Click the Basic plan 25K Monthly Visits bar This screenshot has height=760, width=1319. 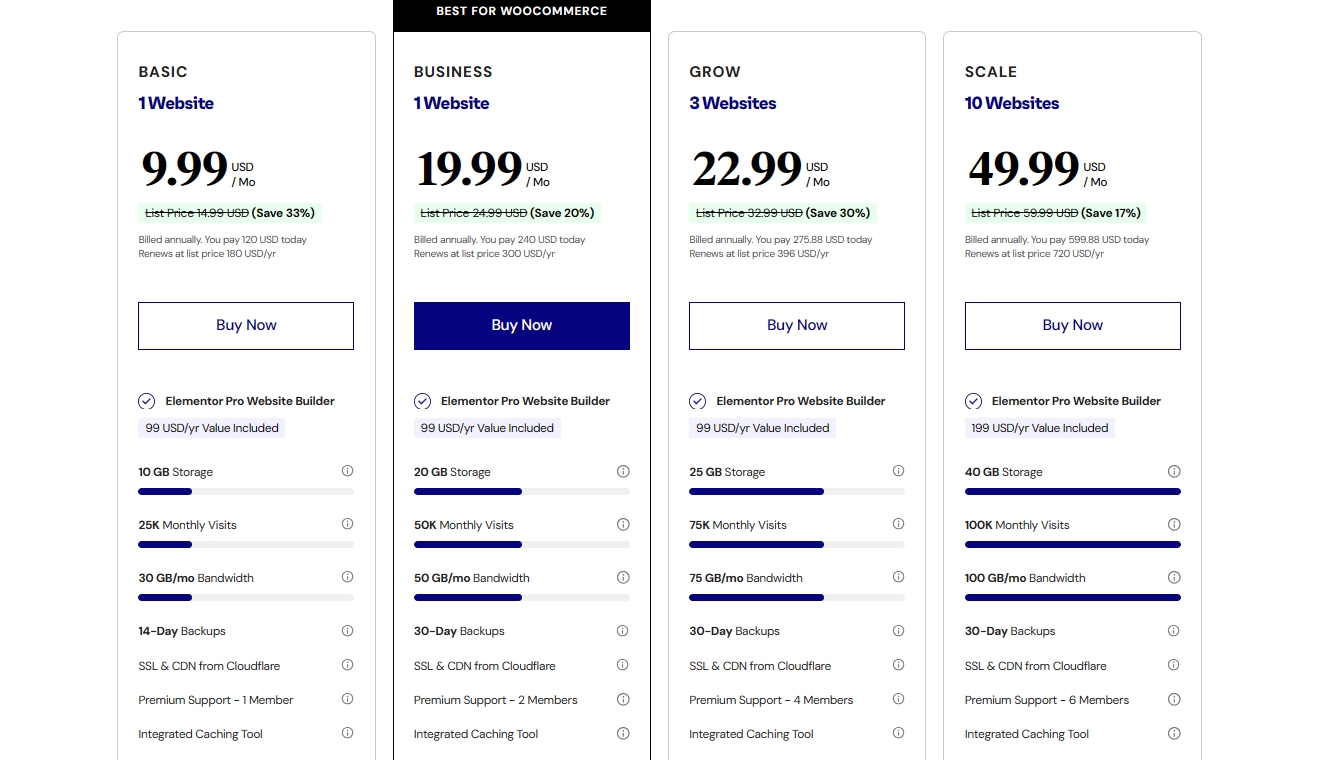point(246,545)
